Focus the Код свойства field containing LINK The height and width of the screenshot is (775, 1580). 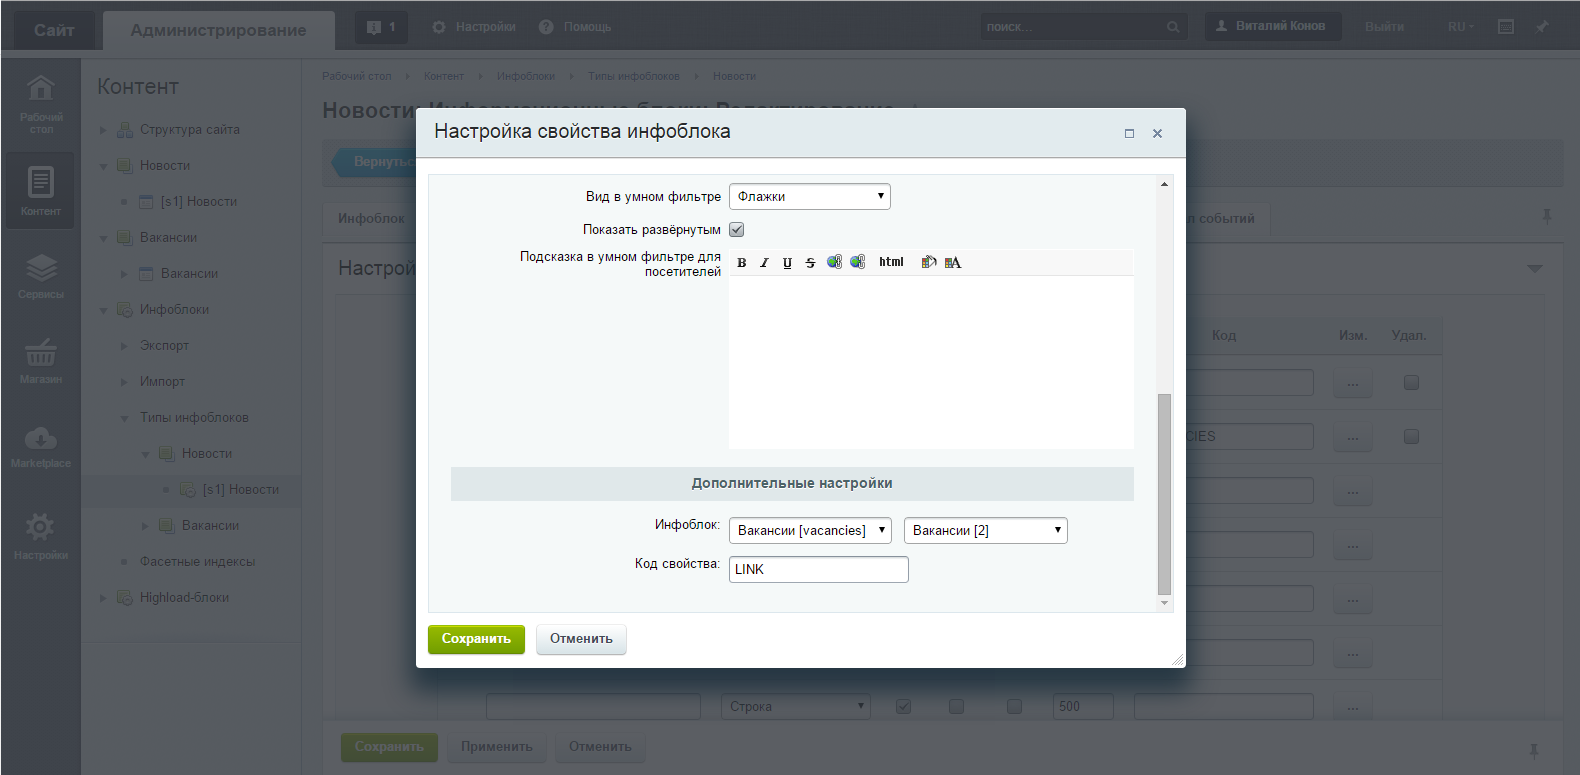tap(818, 570)
